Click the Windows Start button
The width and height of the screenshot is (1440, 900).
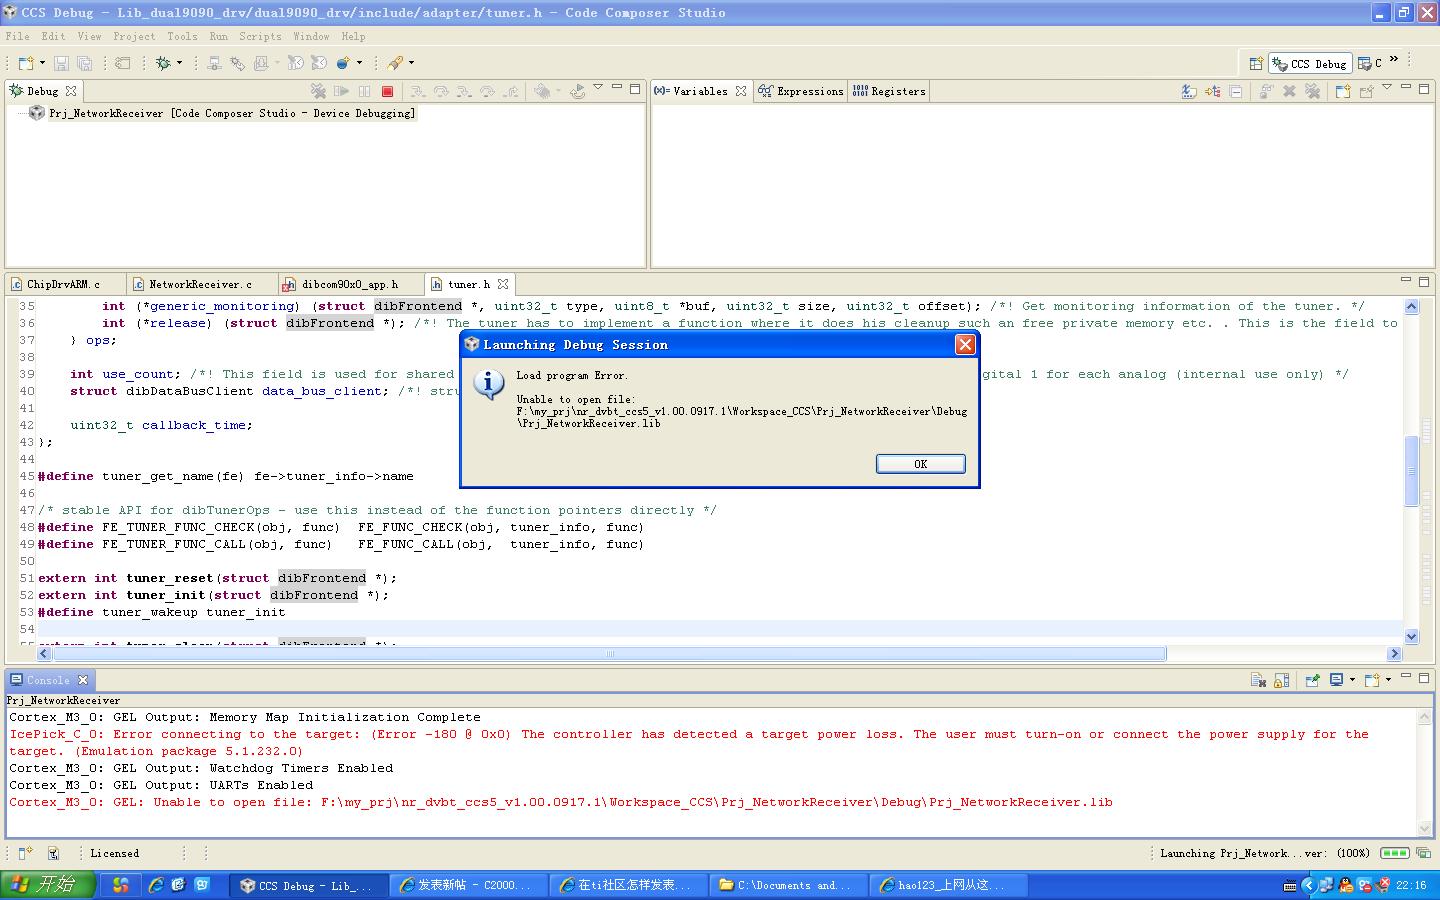47,885
